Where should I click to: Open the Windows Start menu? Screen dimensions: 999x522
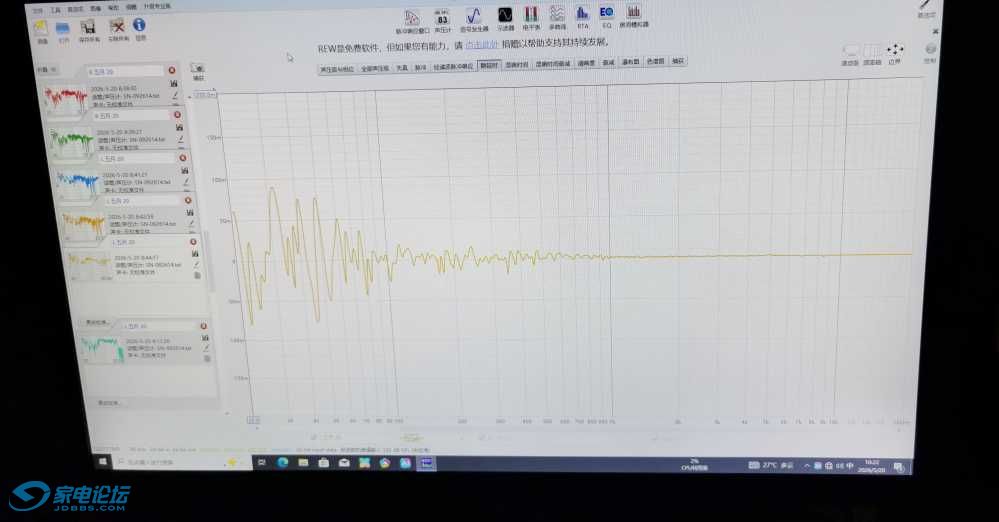point(102,461)
